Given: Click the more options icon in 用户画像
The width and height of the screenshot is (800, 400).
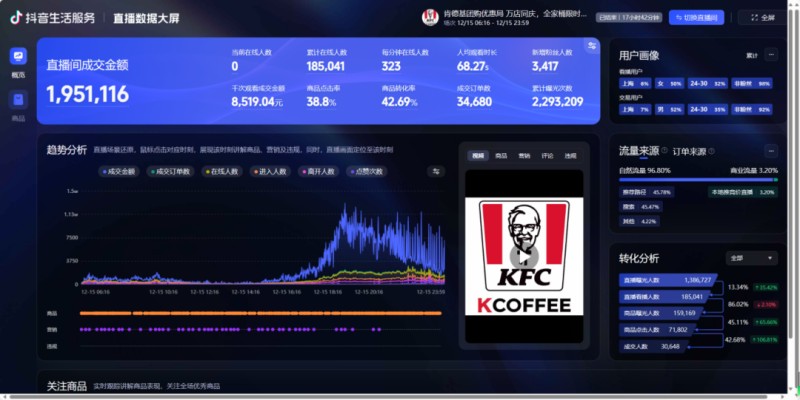Looking at the screenshot, I should point(771,54).
